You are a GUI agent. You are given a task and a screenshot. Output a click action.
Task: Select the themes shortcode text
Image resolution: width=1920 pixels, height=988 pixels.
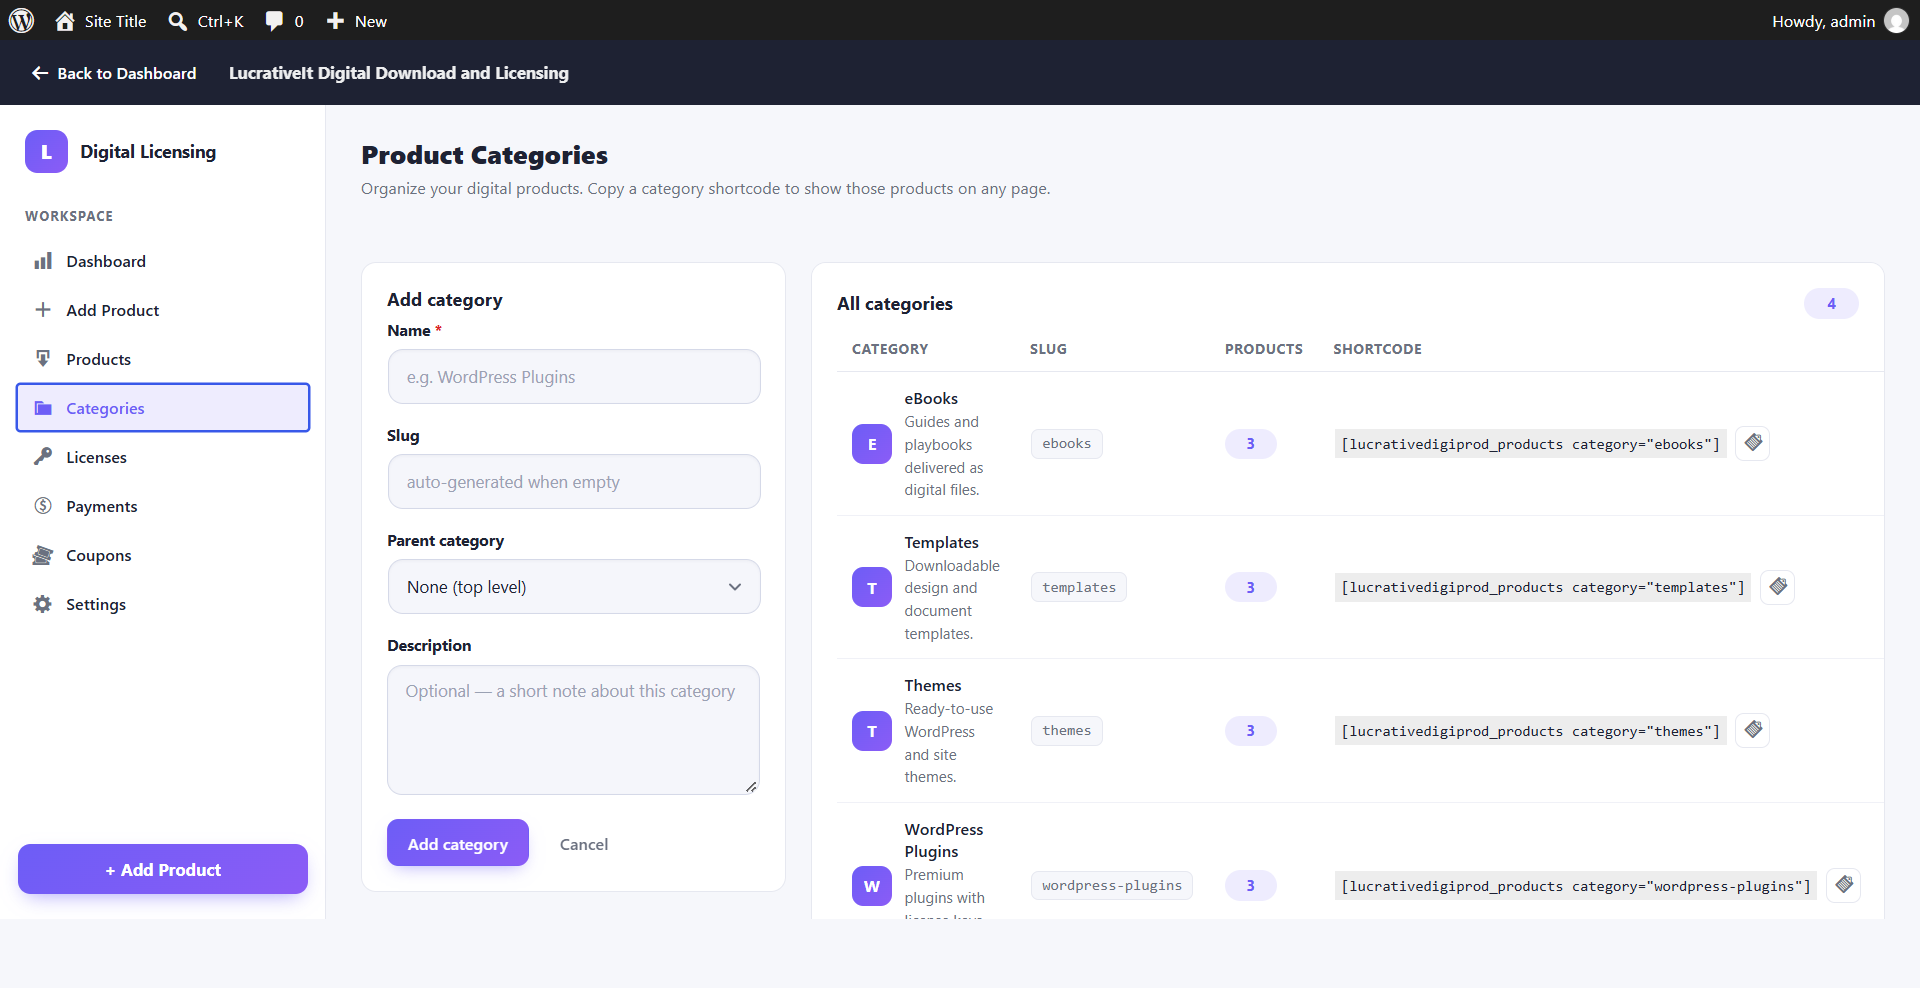point(1530,731)
